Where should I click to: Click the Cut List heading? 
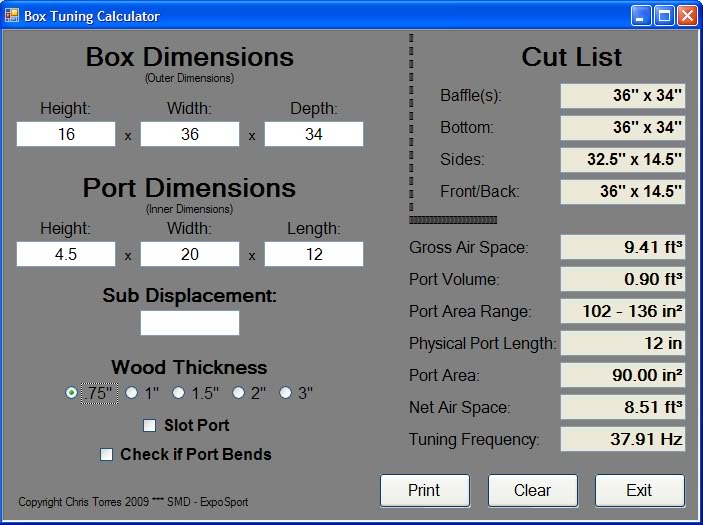tap(571, 57)
